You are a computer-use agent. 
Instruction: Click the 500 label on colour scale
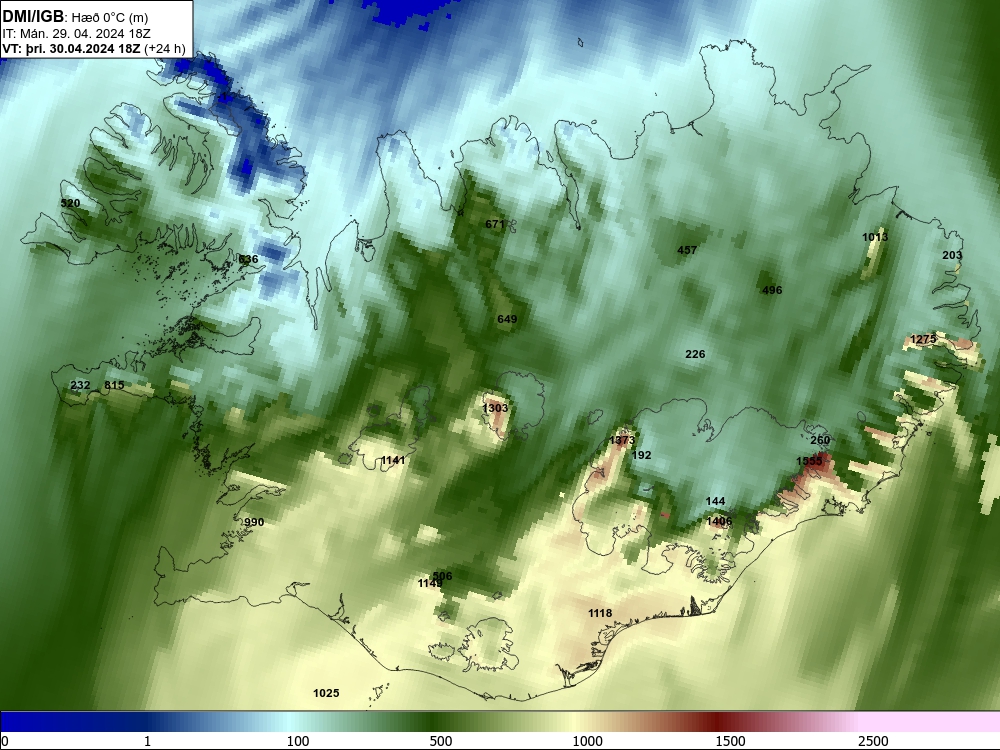coord(441,741)
